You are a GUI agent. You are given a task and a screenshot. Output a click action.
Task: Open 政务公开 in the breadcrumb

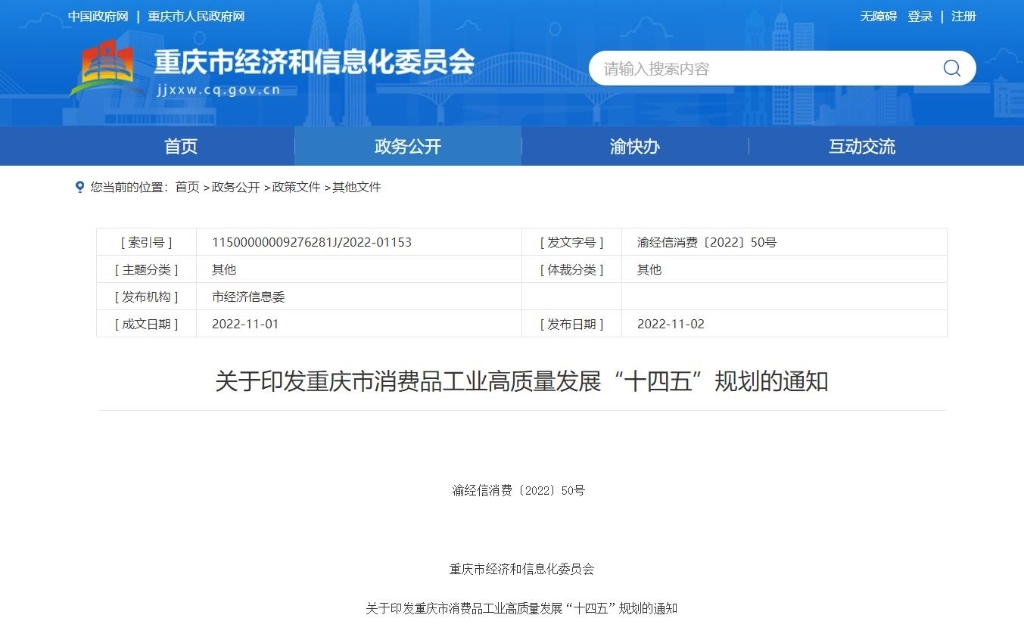[236, 187]
